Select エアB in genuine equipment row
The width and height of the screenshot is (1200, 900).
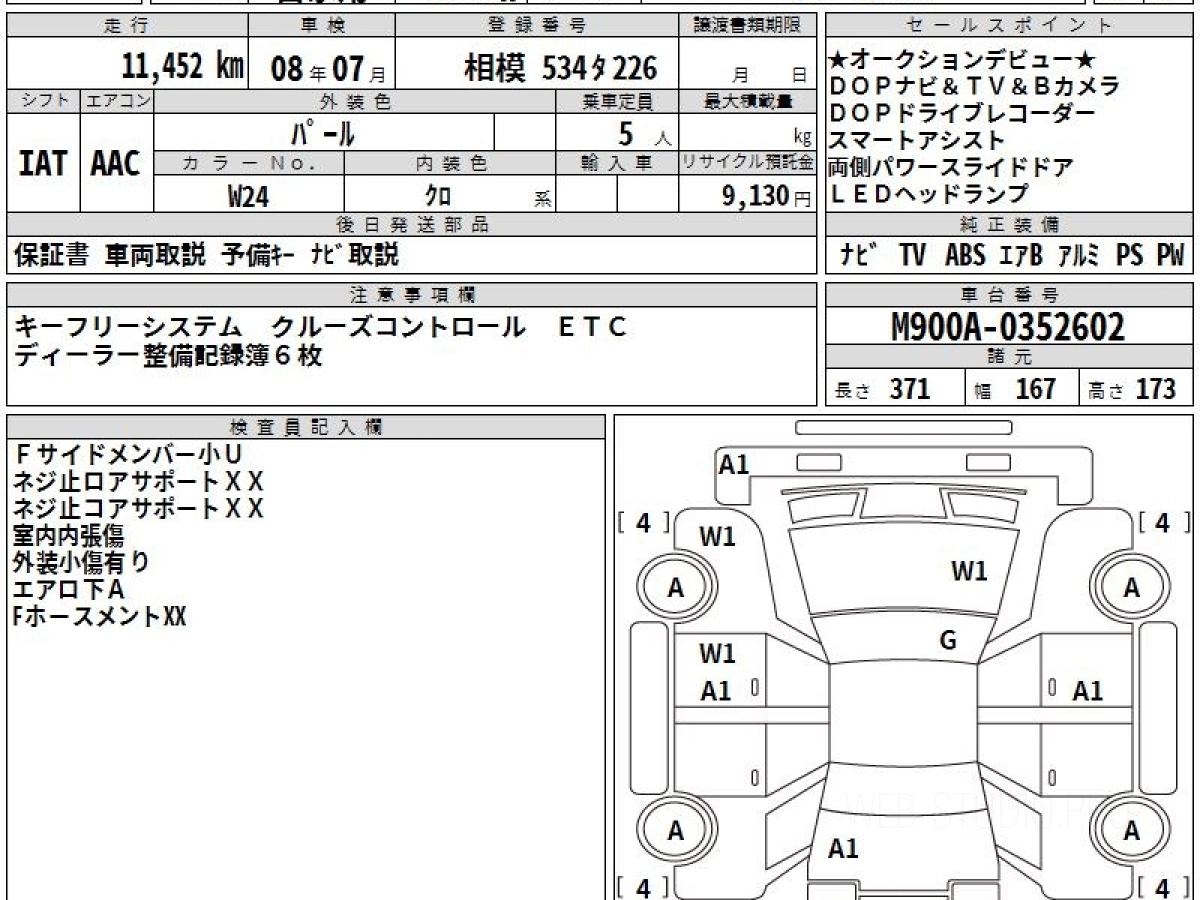[1021, 255]
